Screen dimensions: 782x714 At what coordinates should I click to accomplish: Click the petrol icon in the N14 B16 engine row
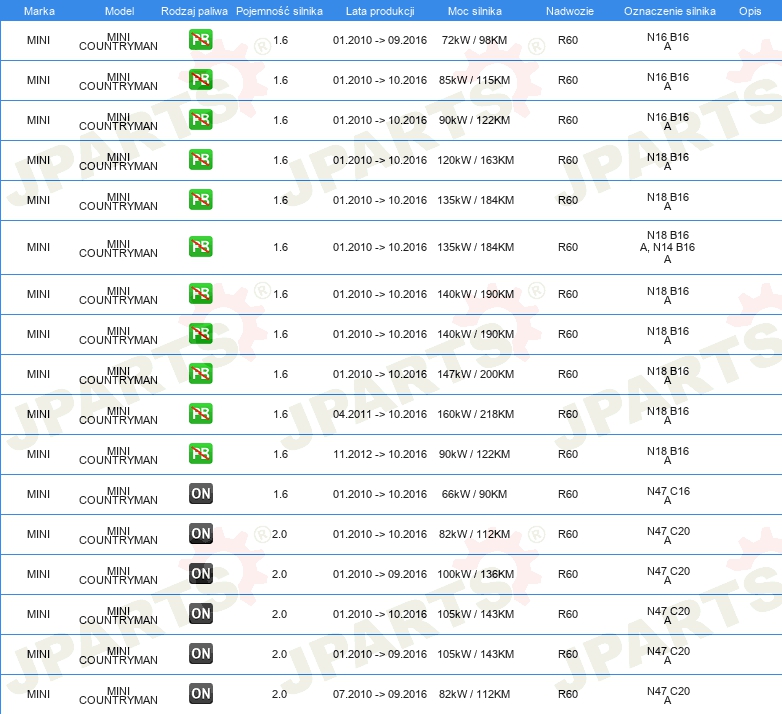click(x=200, y=247)
